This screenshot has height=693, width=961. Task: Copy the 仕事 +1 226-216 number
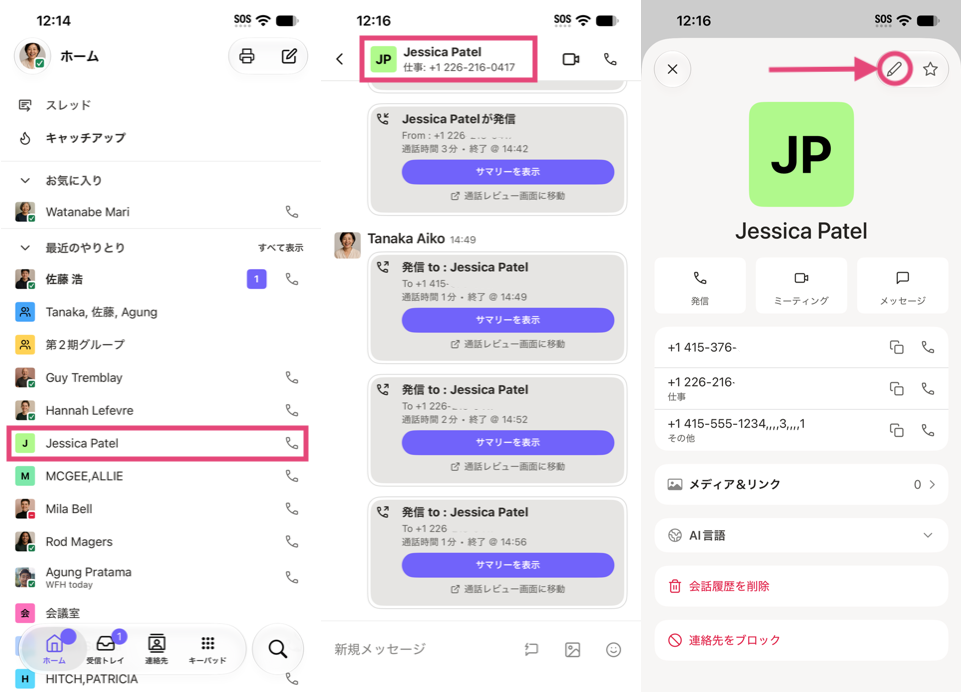point(897,388)
